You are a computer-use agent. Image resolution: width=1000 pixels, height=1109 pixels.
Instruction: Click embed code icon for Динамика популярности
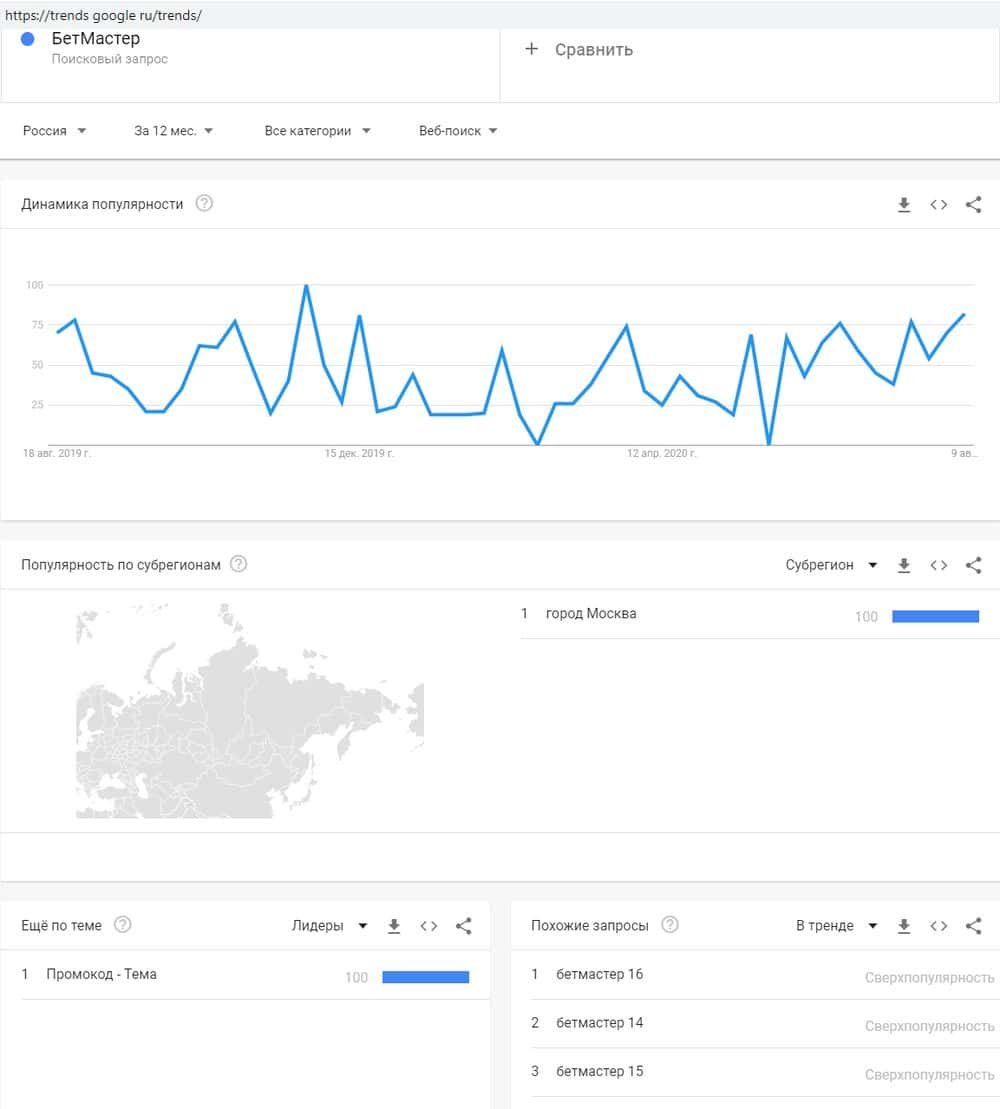pos(938,205)
